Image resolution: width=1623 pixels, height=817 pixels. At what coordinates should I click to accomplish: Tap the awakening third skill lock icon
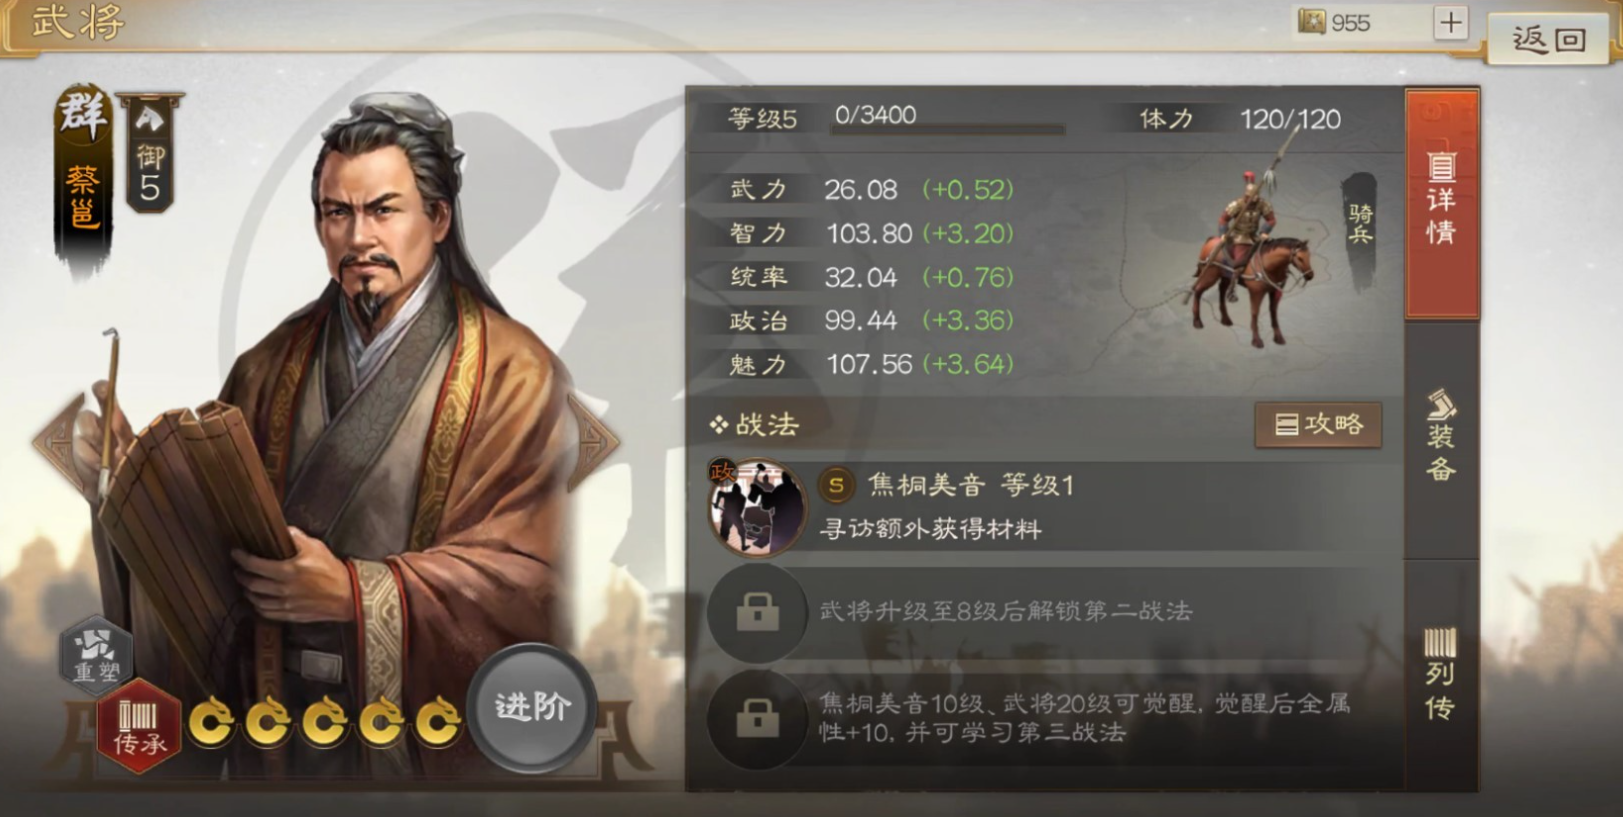[x=757, y=717]
